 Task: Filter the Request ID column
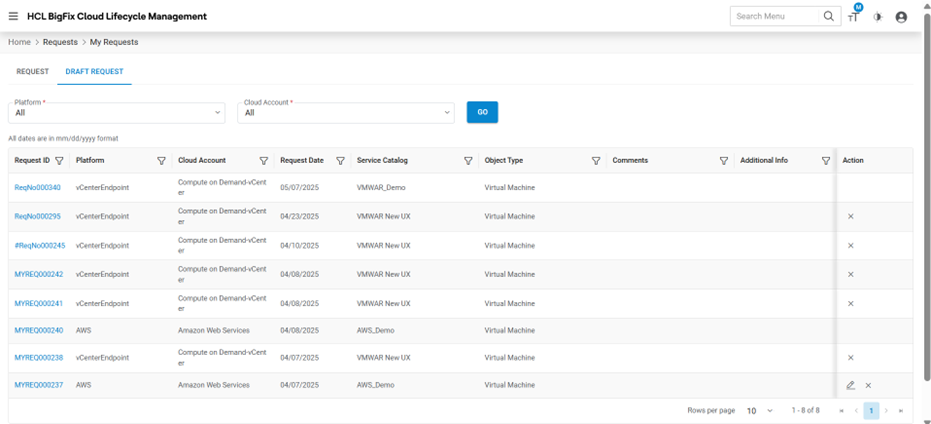59,161
